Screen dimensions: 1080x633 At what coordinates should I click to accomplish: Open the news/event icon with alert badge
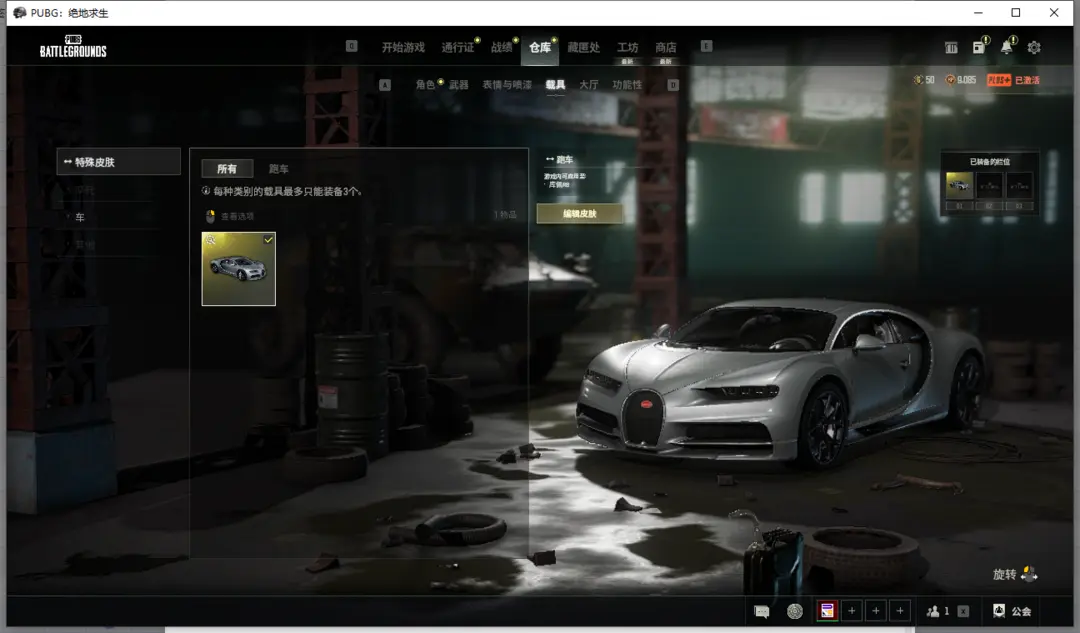point(979,47)
